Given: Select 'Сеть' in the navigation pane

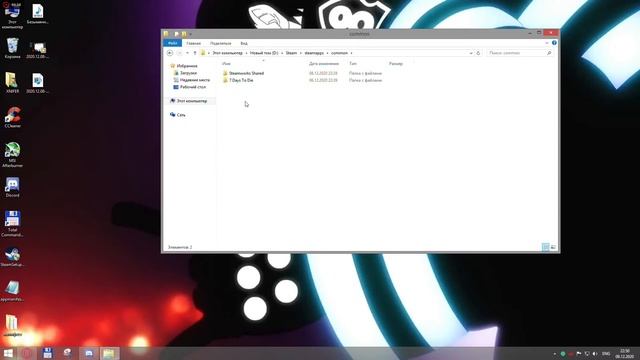Looking at the screenshot, I should 181,115.
